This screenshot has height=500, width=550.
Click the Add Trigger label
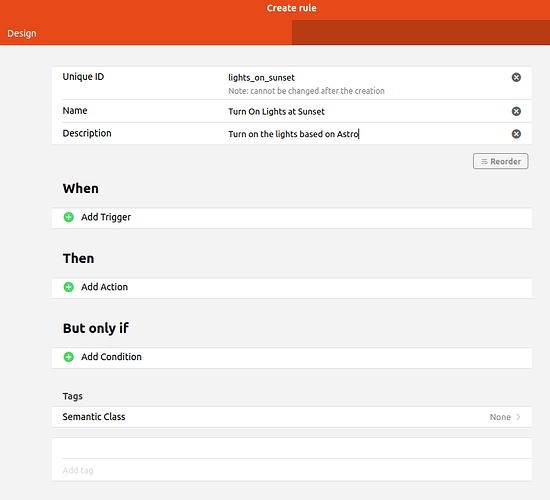coord(106,217)
